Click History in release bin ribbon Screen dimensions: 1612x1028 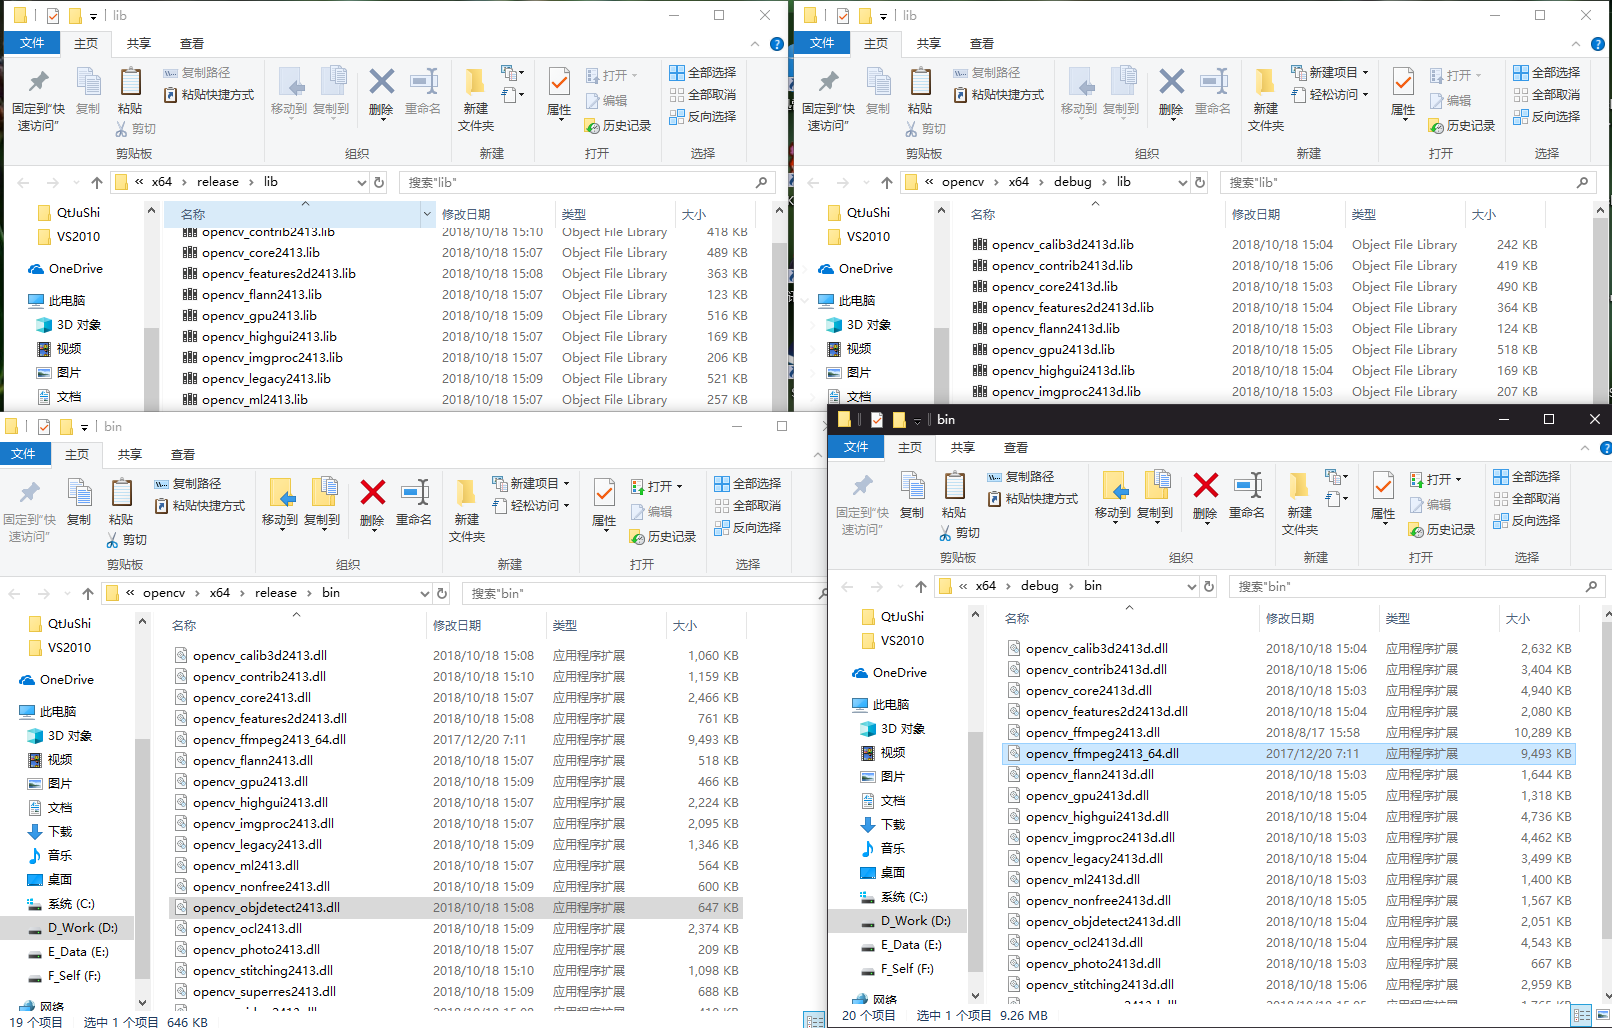[x=663, y=537]
